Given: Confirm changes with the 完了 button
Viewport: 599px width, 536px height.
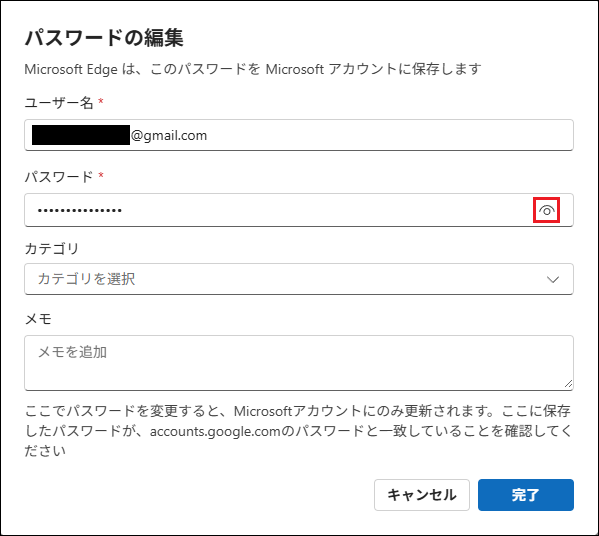Looking at the screenshot, I should [x=526, y=495].
